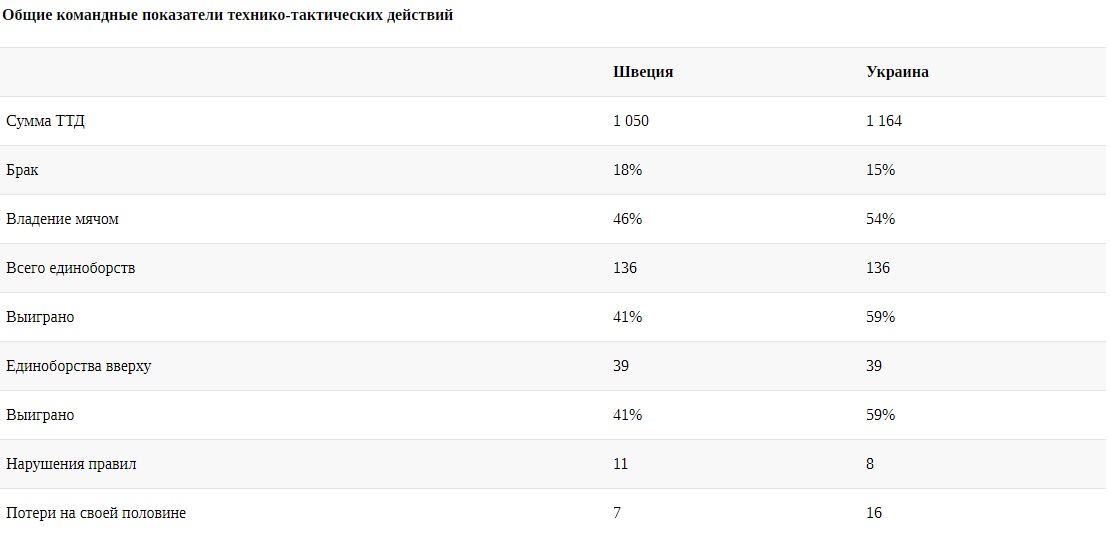The height and width of the screenshot is (538, 1110).
Task: Click Ukraine's 16 losses value
Action: (x=874, y=513)
